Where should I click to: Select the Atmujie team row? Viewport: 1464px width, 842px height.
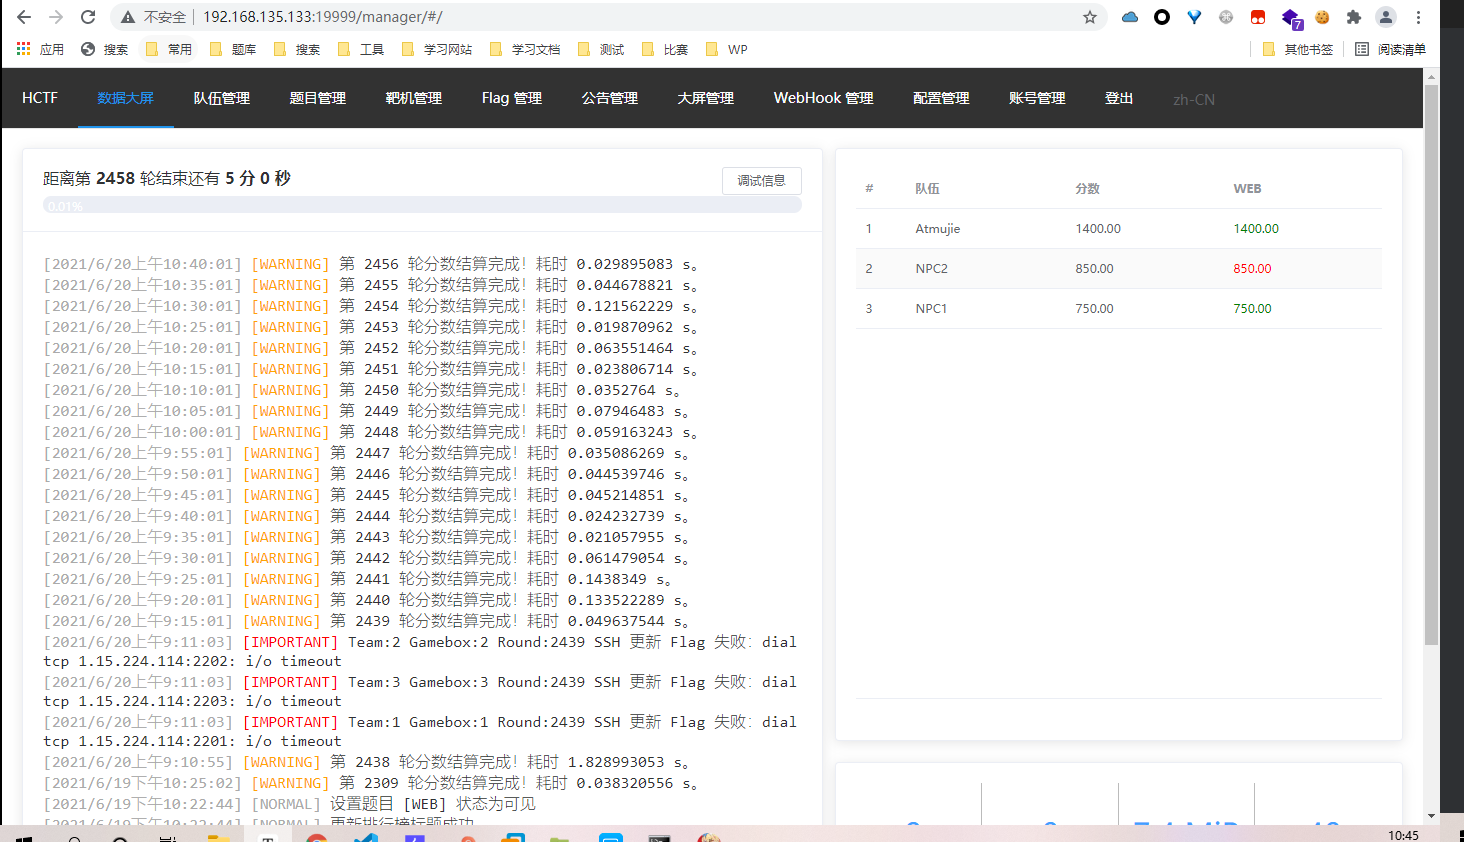pyautogui.click(x=1118, y=229)
